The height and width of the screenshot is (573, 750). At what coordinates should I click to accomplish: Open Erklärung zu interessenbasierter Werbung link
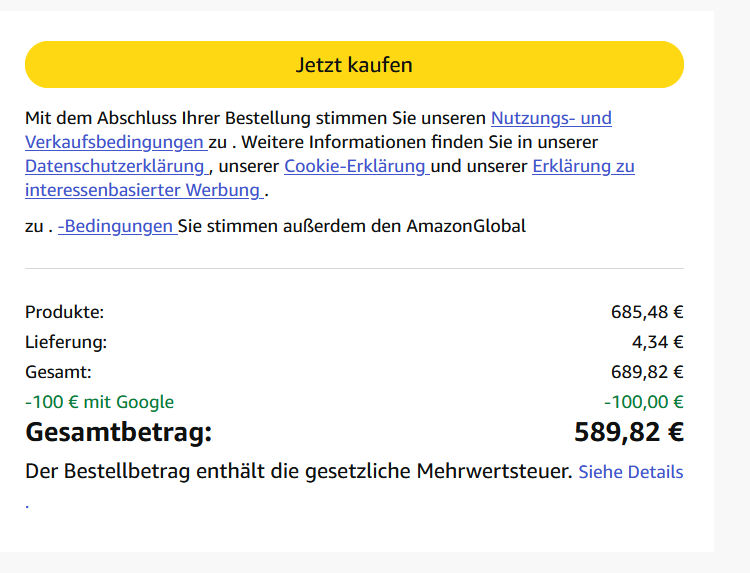pyautogui.click(x=582, y=166)
